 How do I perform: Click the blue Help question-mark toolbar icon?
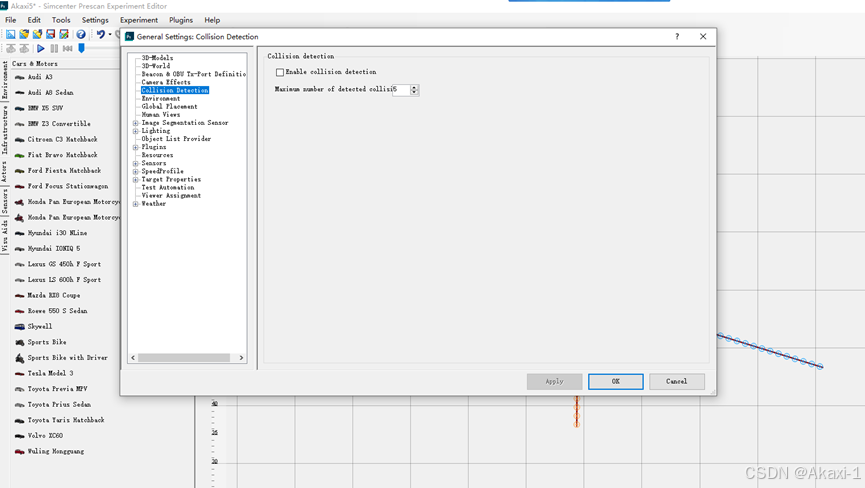[x=81, y=34]
